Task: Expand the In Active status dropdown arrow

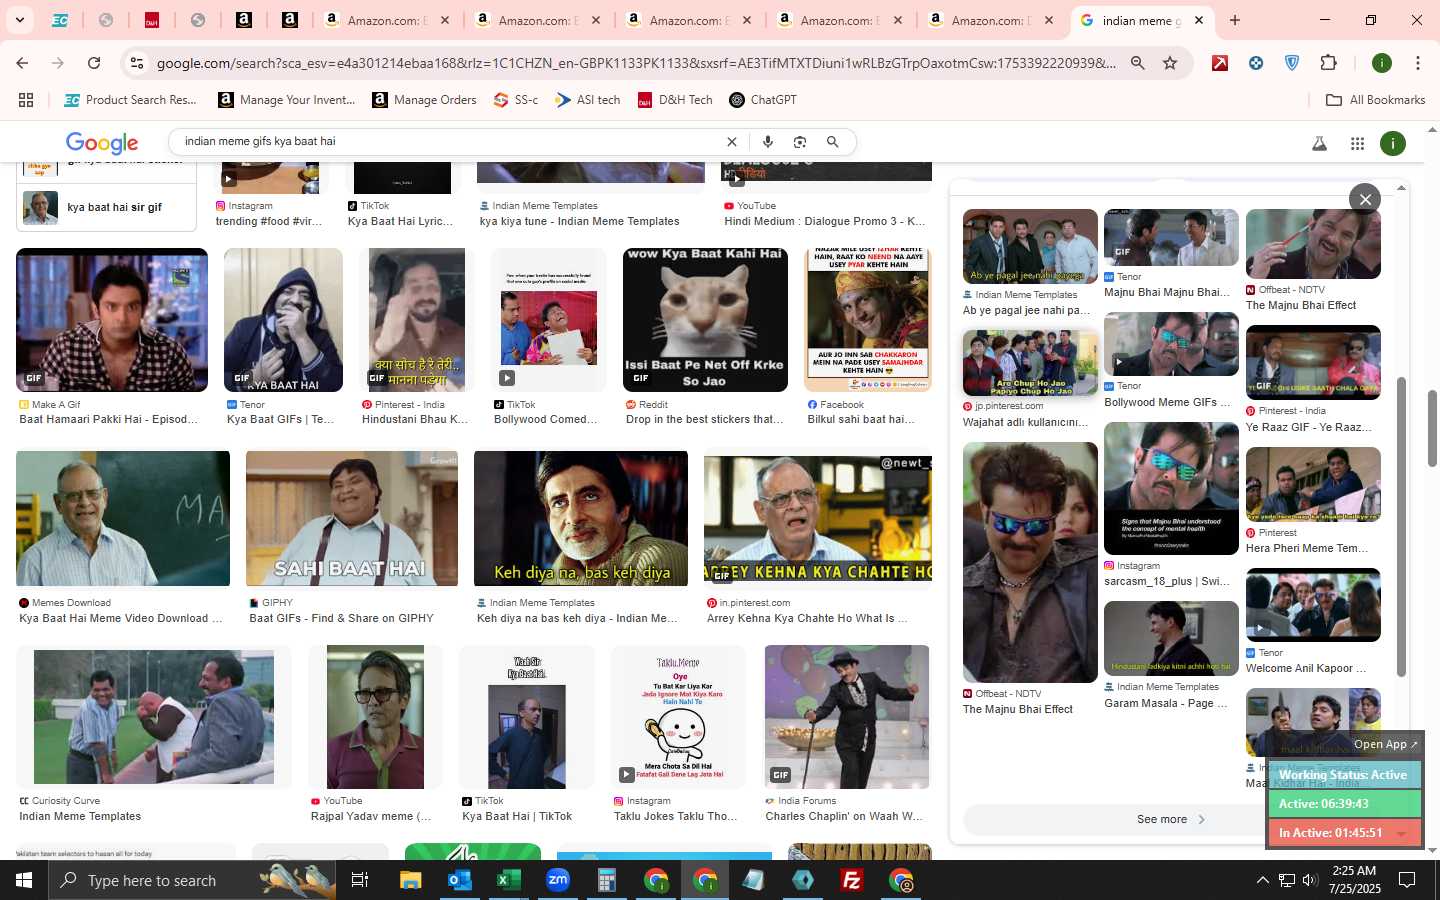Action: (1401, 833)
